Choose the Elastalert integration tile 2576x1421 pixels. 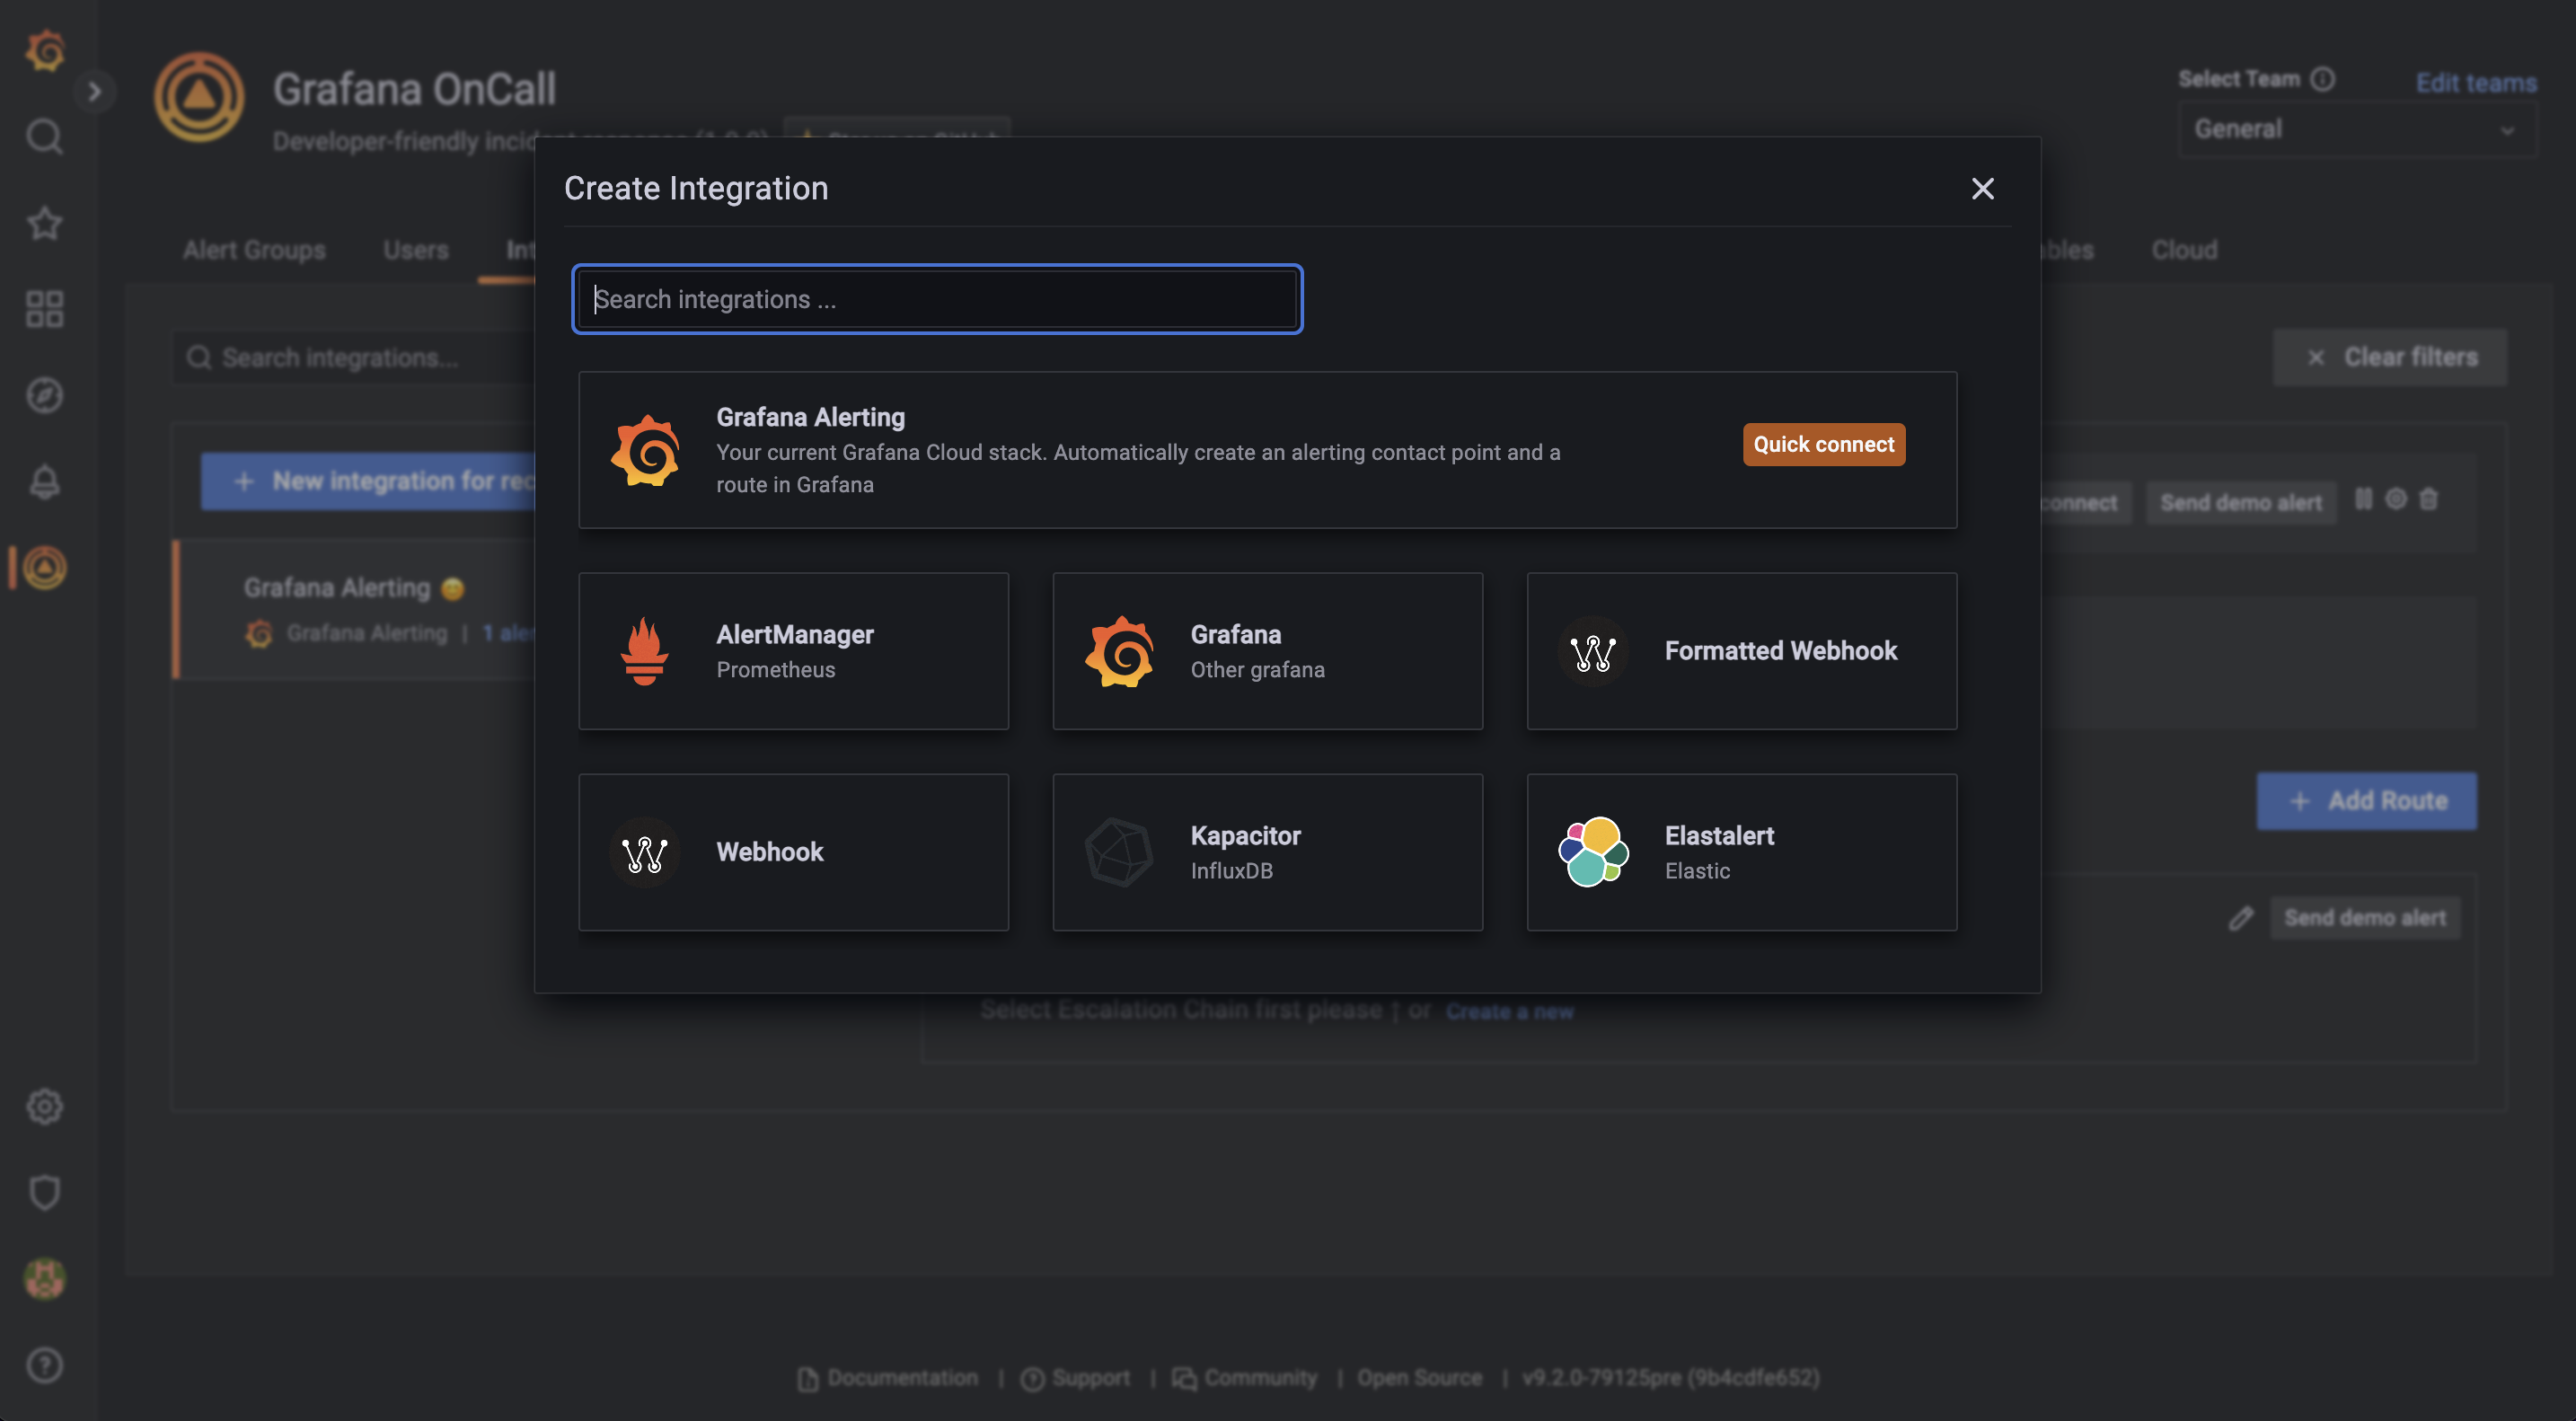coord(1740,851)
